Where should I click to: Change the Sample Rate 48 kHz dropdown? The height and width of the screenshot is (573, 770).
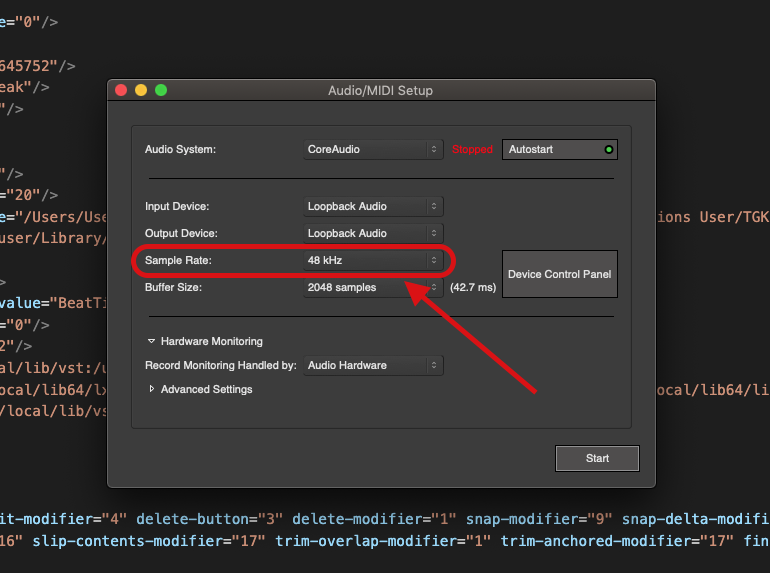[x=373, y=260]
